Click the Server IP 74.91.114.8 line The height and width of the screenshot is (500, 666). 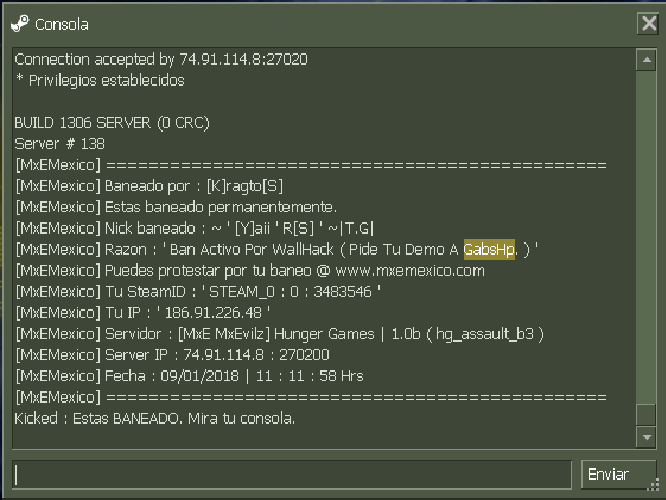click(x=172, y=355)
